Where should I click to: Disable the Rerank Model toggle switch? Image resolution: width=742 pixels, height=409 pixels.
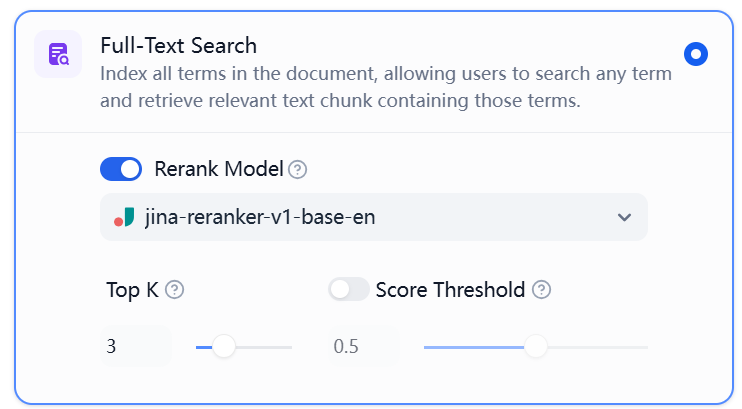point(121,169)
